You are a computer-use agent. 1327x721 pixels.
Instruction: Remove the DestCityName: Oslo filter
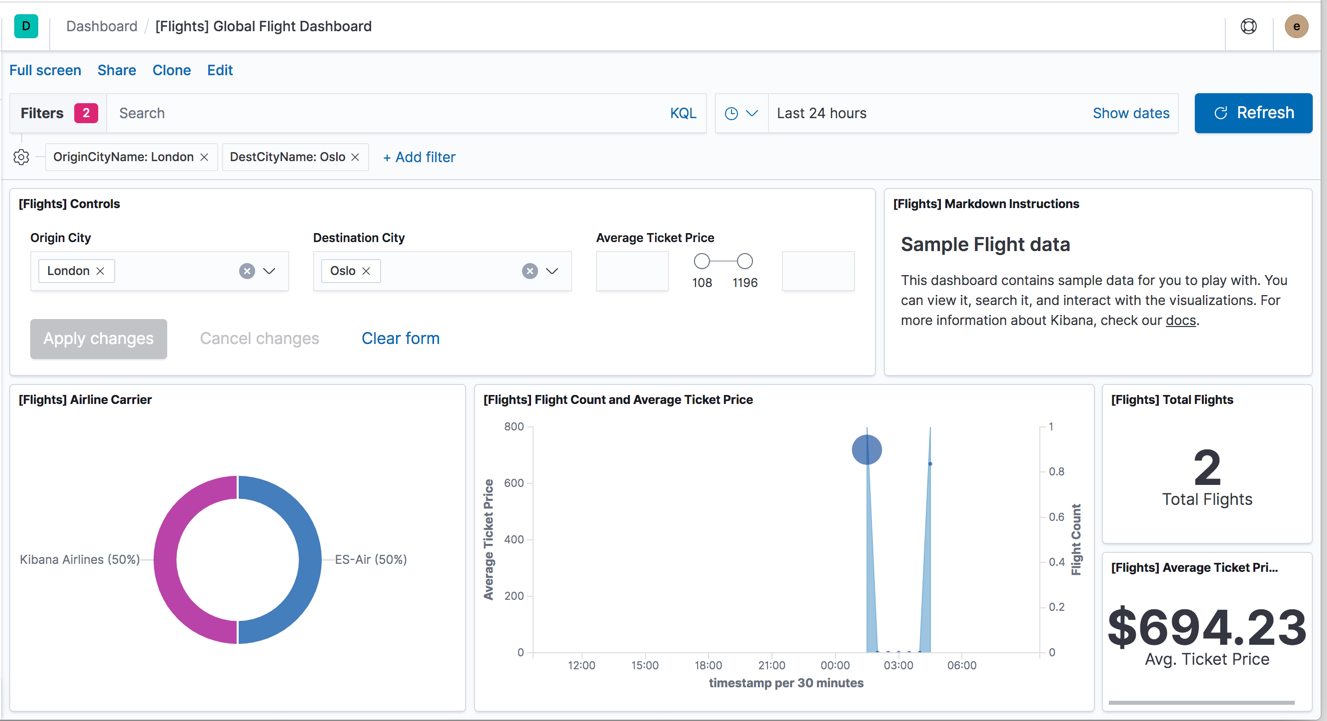coord(356,157)
